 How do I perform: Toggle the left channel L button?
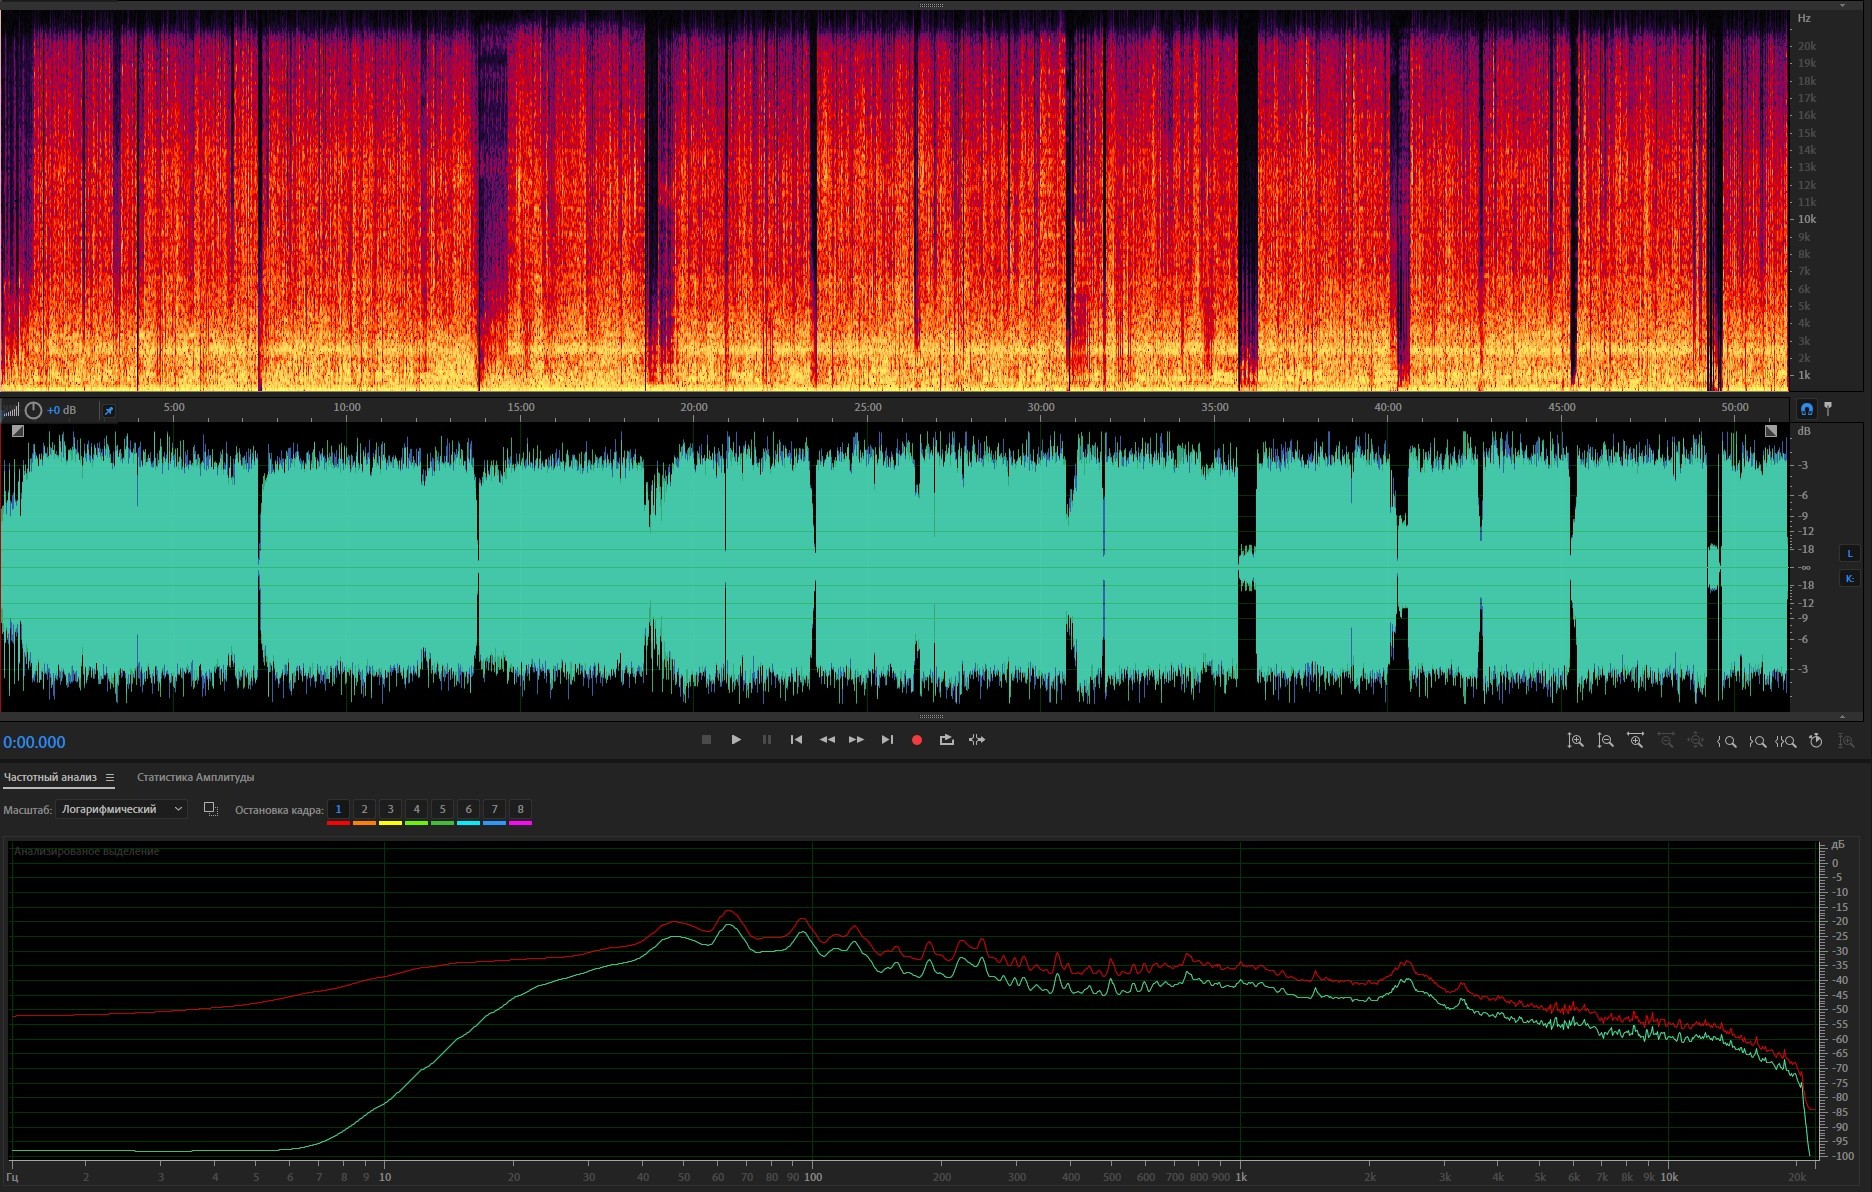point(1849,553)
